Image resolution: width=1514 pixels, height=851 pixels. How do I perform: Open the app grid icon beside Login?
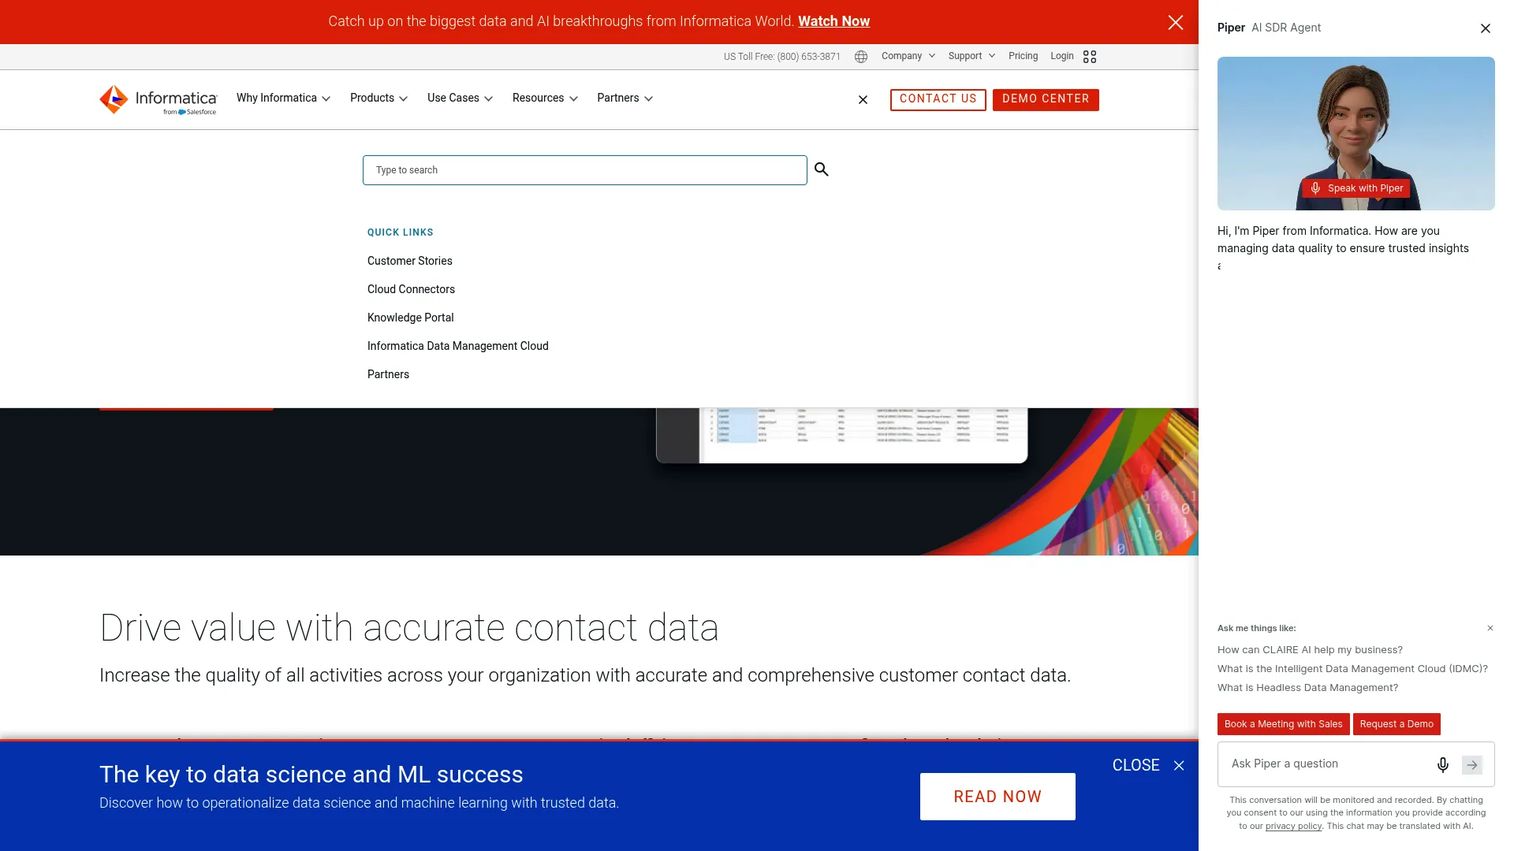point(1090,56)
